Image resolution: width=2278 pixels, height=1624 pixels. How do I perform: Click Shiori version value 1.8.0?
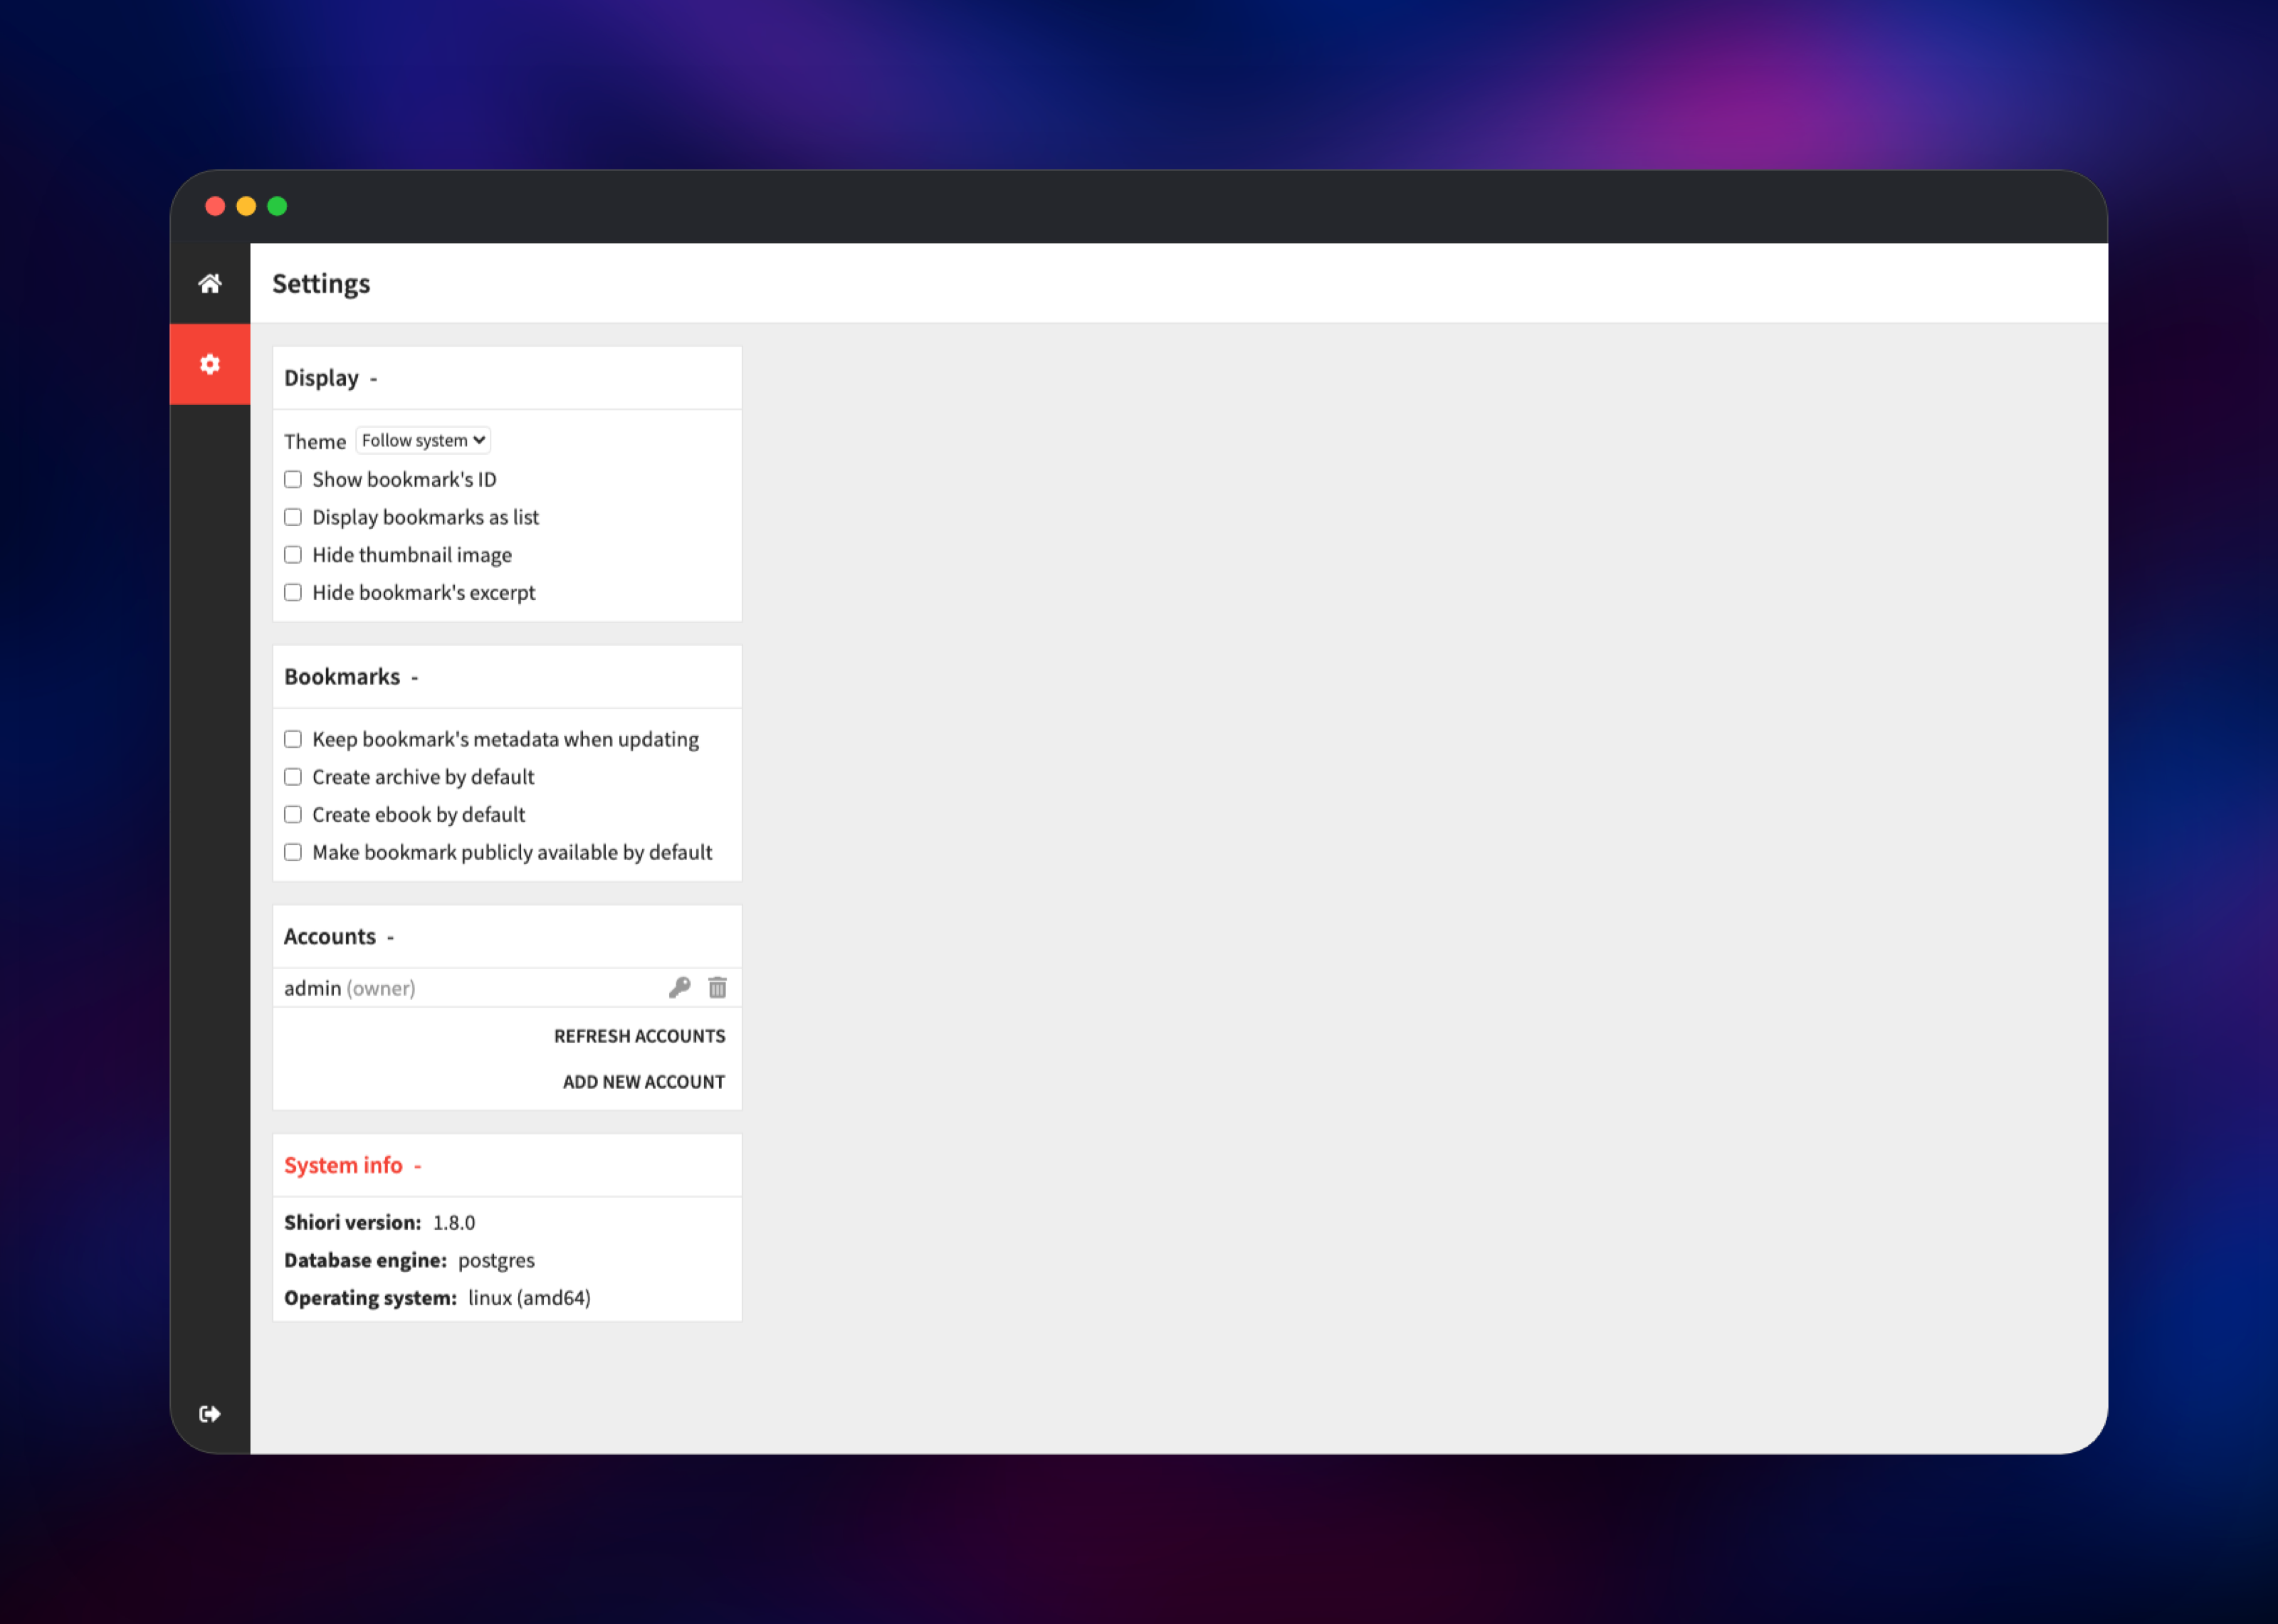[454, 1223]
